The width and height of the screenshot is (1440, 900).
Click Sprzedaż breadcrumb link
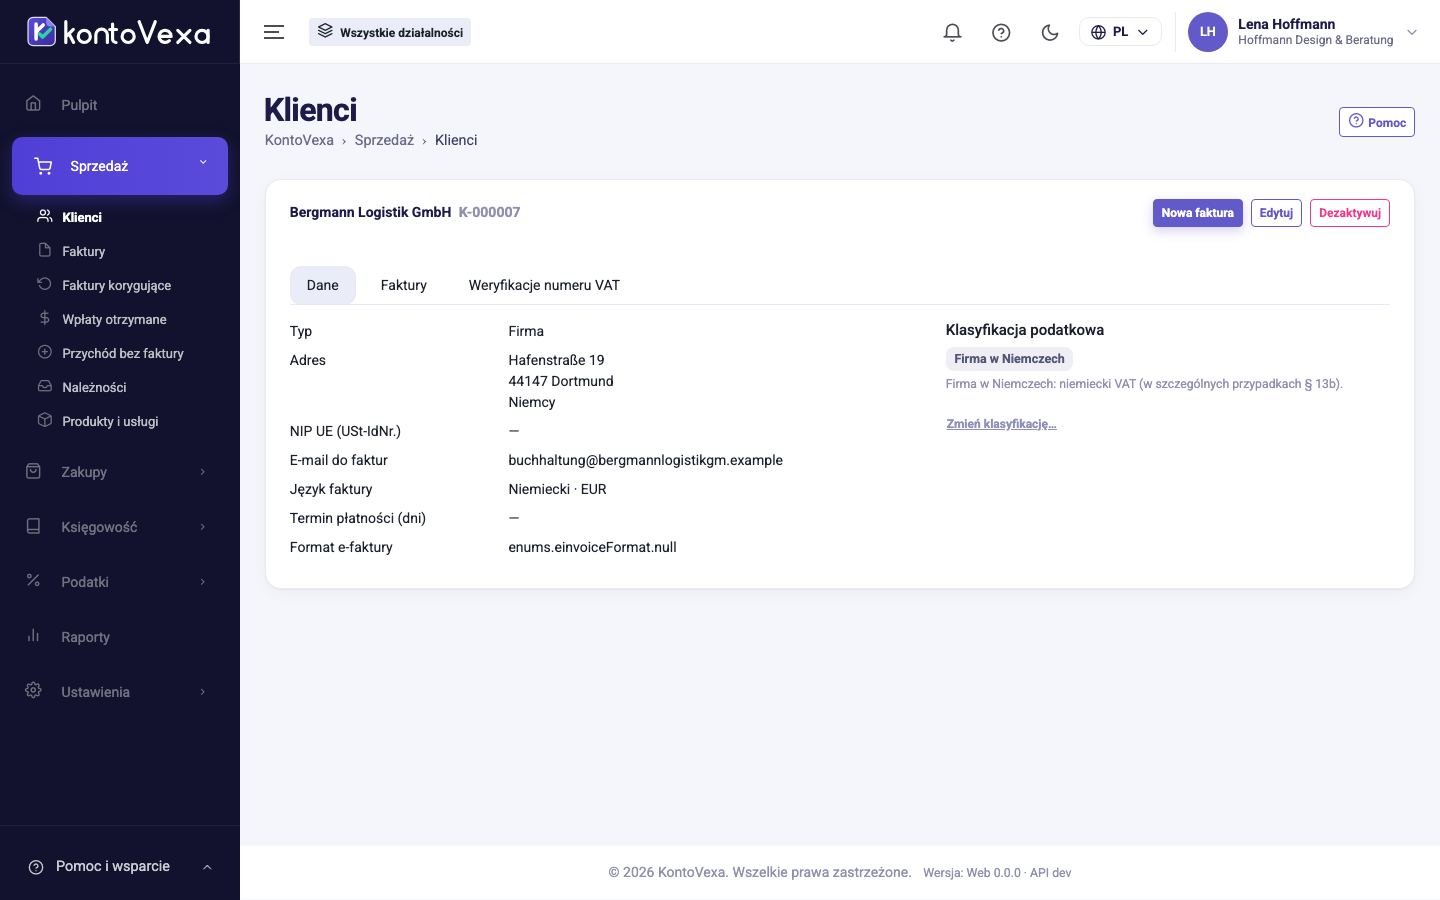click(x=384, y=140)
